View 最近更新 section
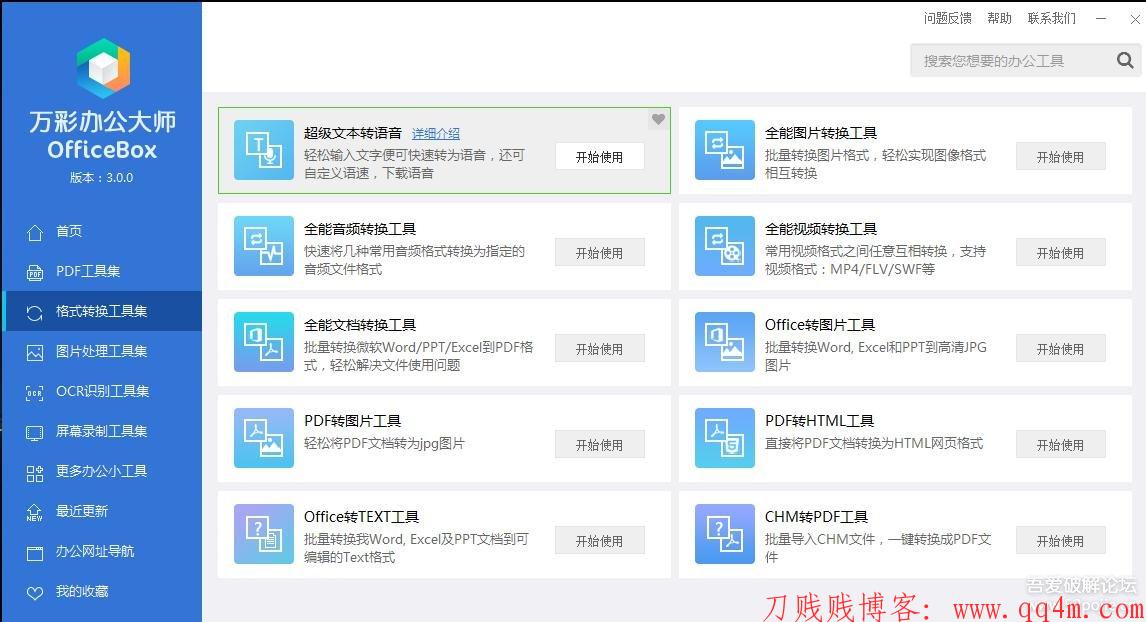This screenshot has width=1146, height=622. tap(102, 511)
